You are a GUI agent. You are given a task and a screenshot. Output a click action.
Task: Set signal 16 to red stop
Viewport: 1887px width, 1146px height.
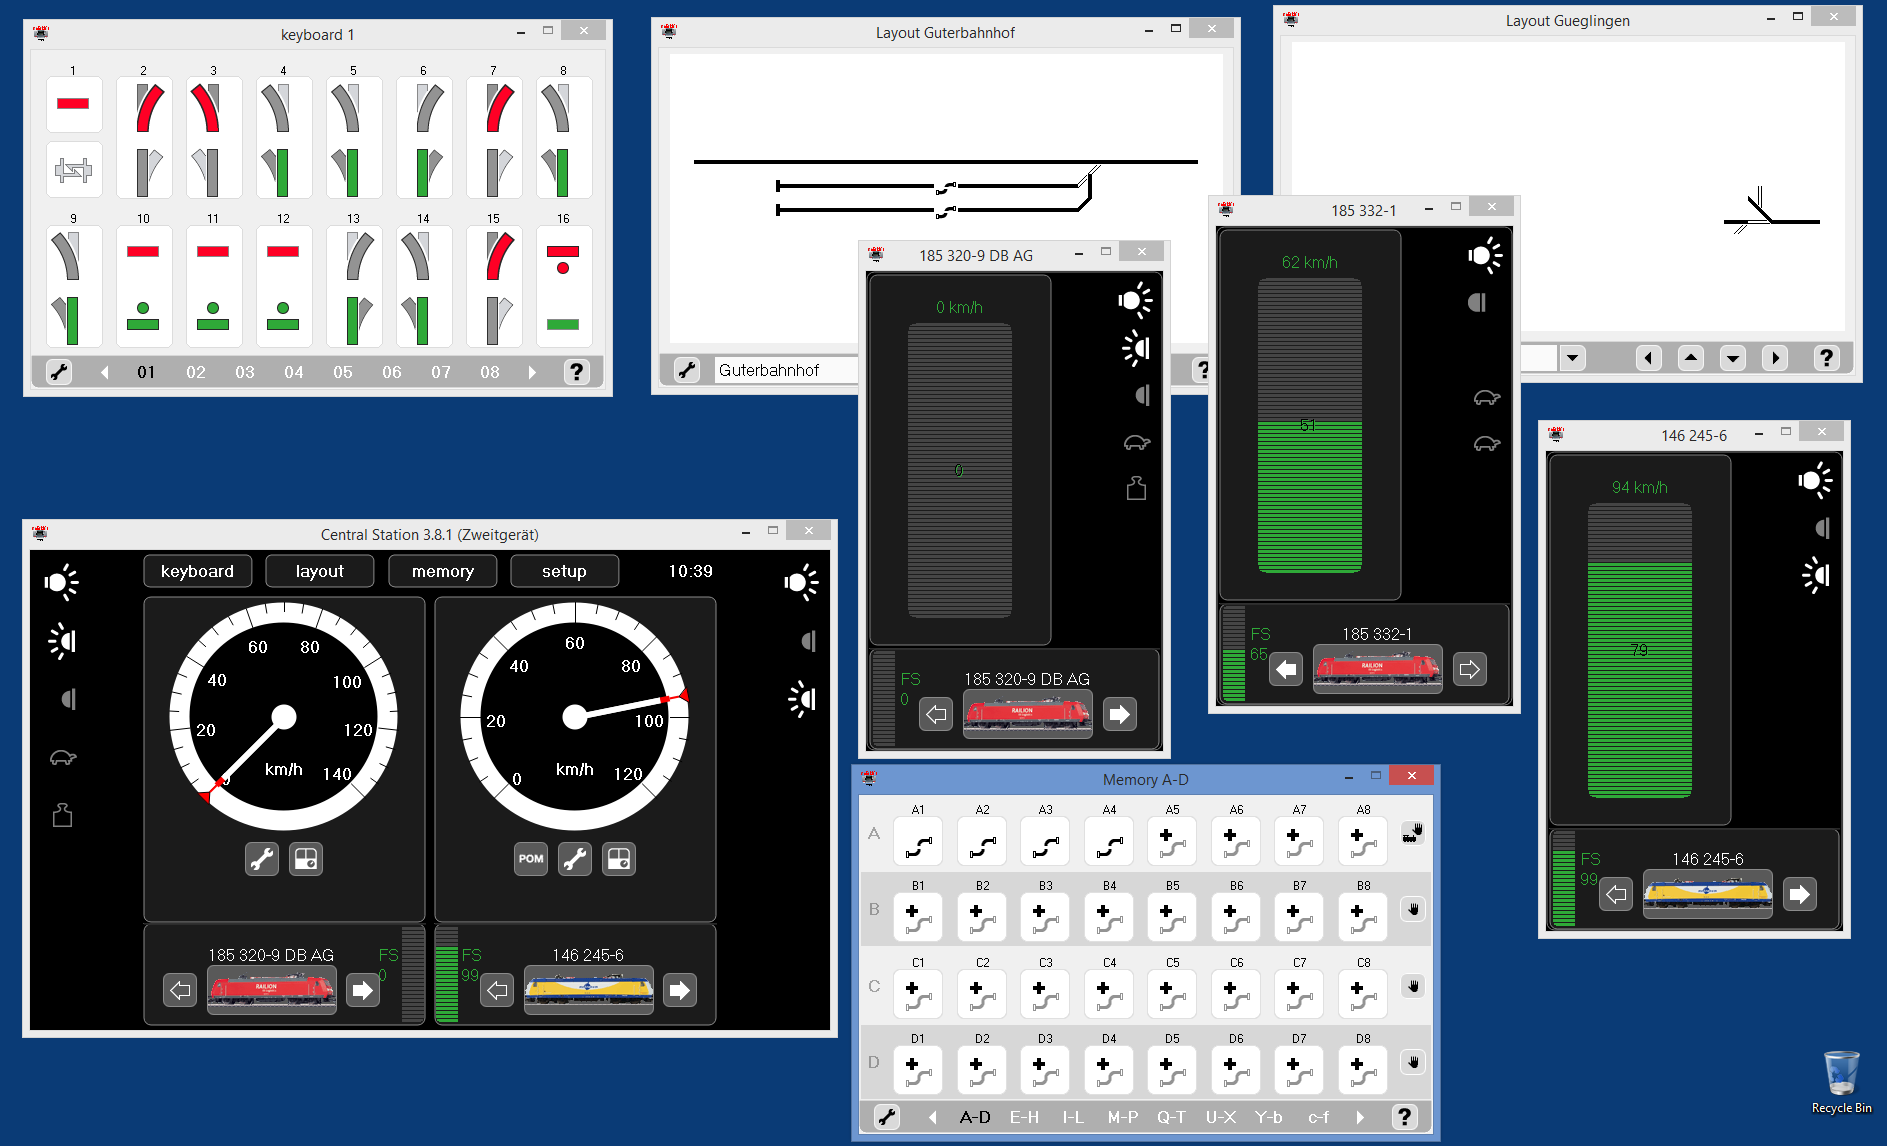click(563, 258)
